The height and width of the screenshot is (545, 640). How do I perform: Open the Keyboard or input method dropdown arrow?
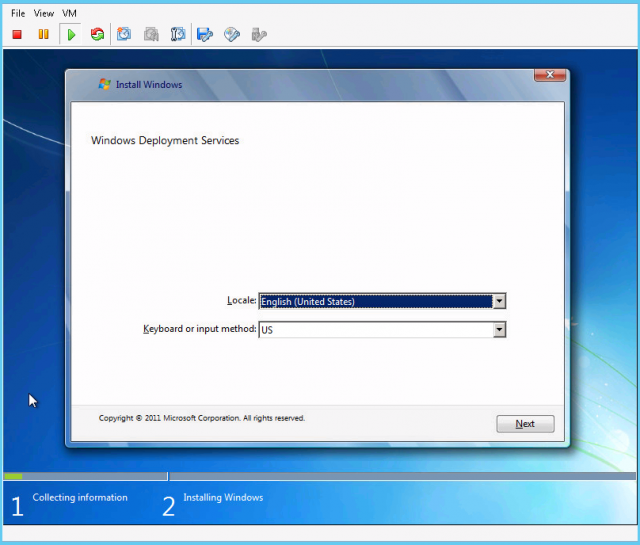click(499, 330)
